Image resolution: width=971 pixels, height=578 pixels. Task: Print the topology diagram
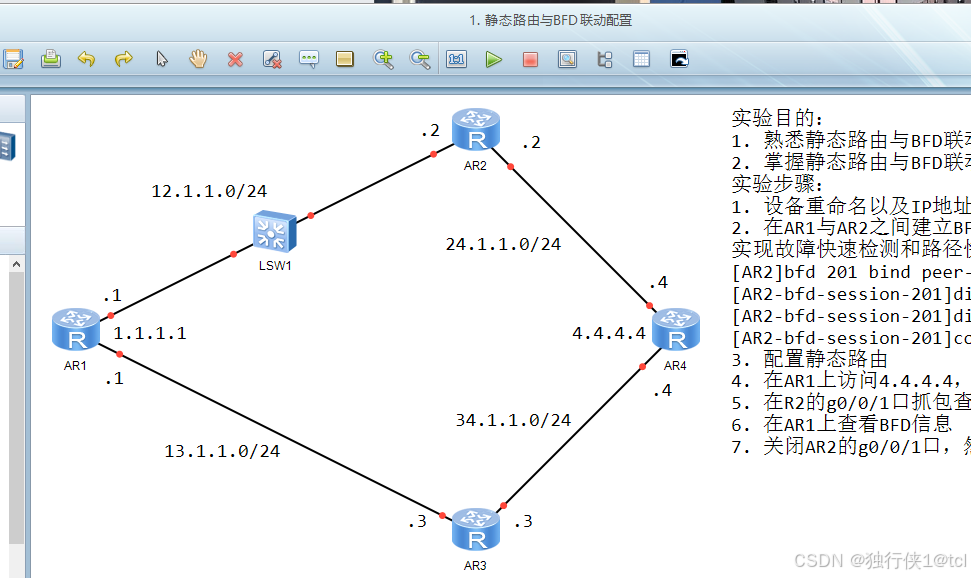50,59
